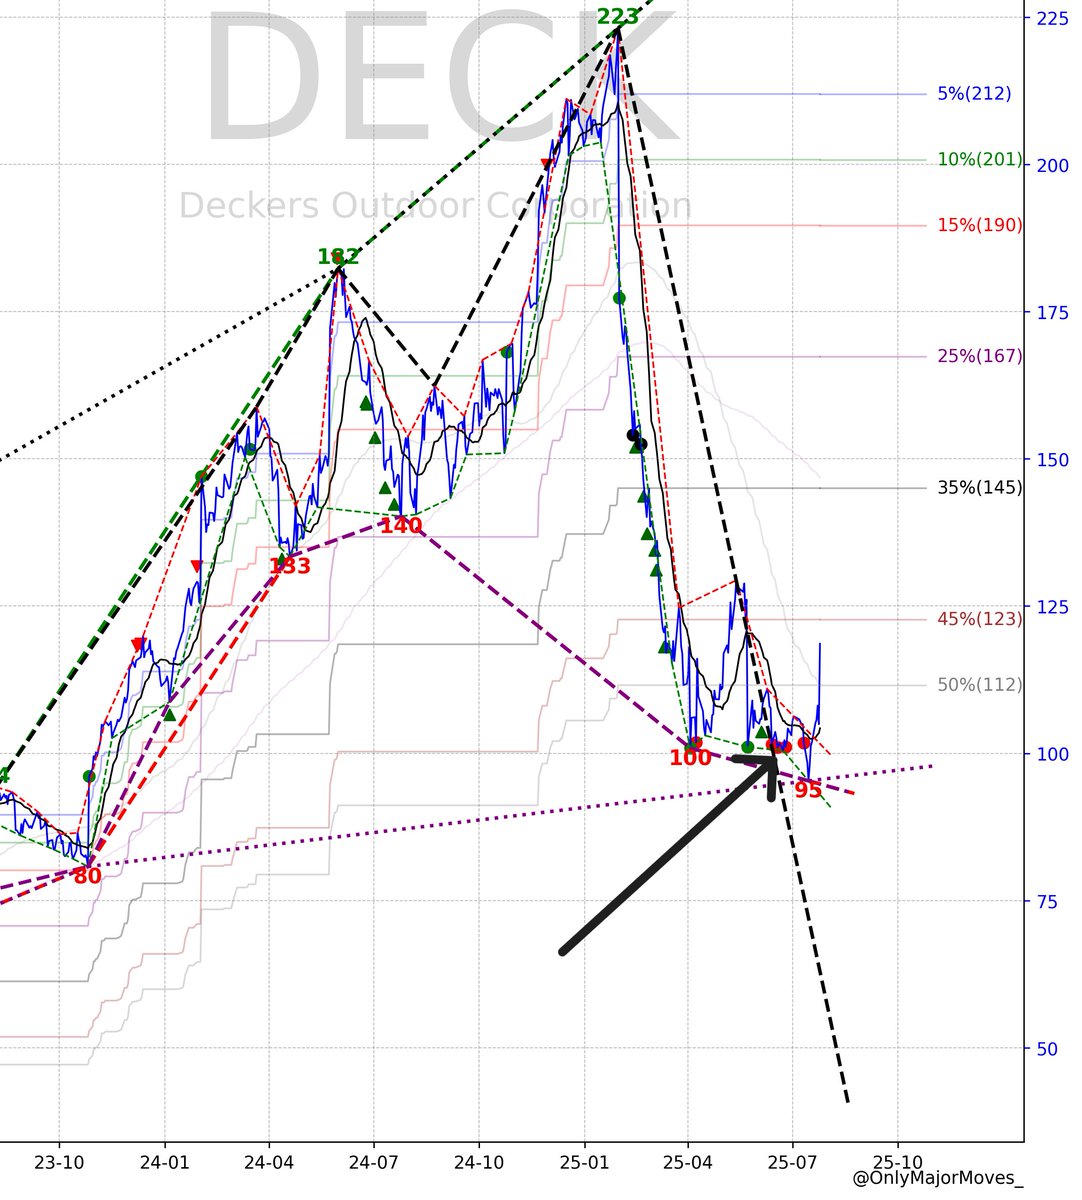Click the blue 100 tick on price axis
This screenshot has height=1200, width=1082.
pos(1053,753)
